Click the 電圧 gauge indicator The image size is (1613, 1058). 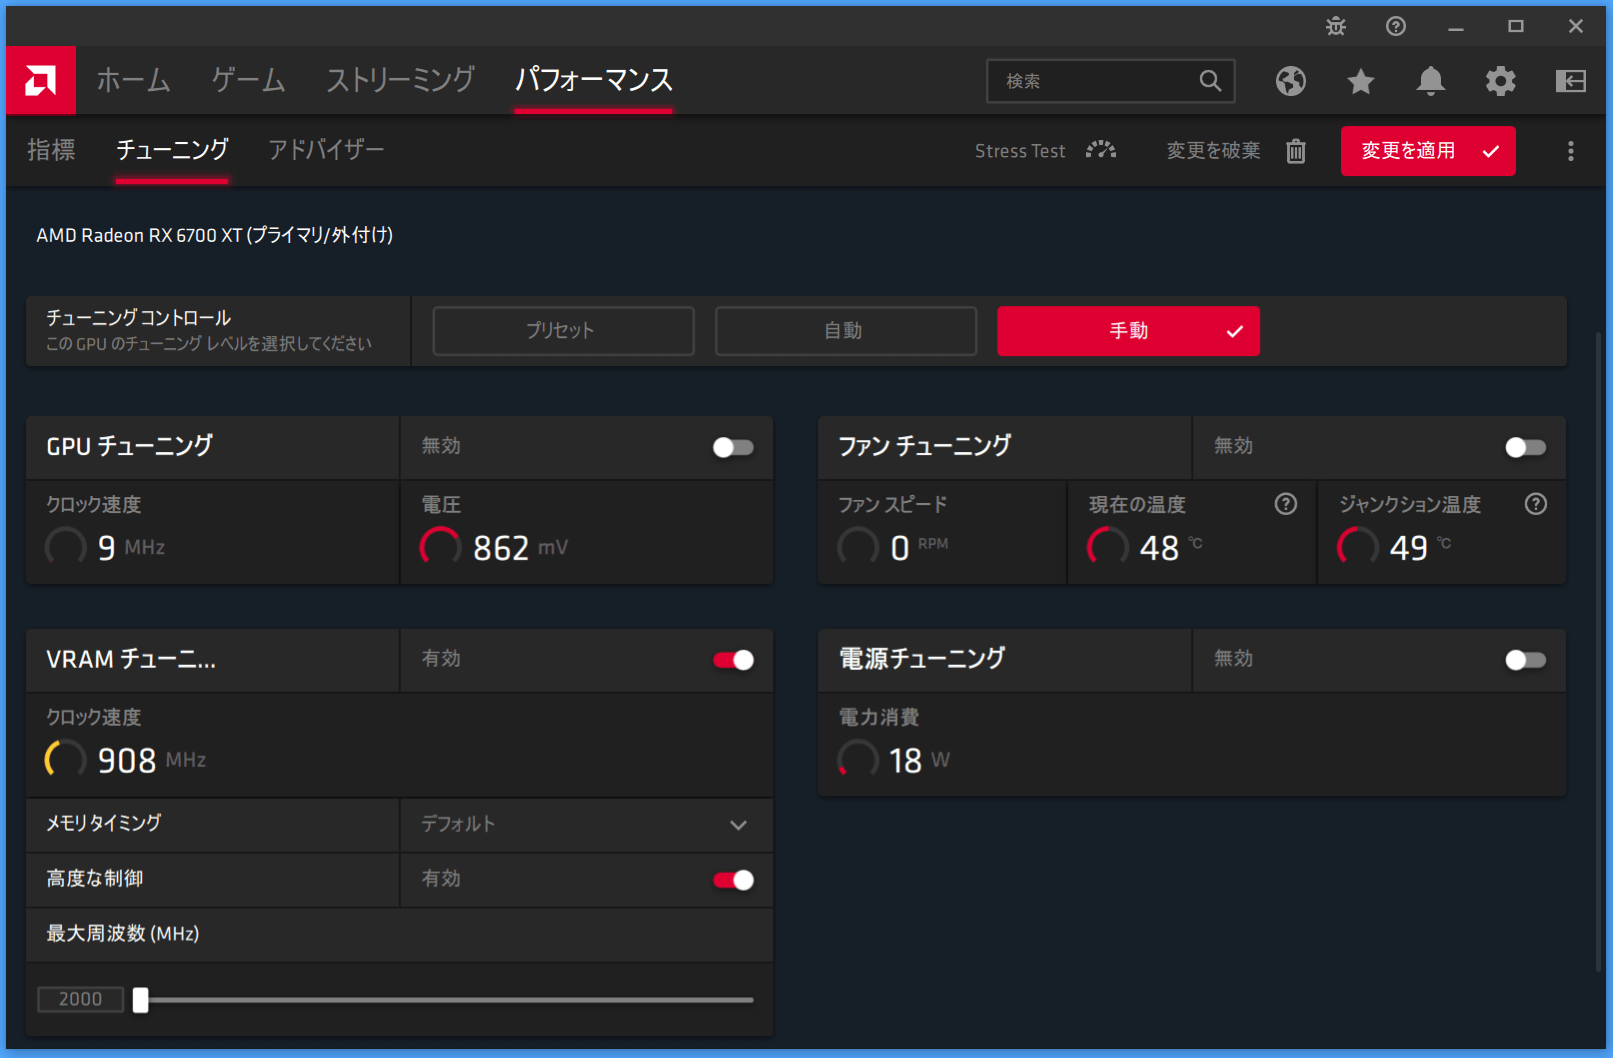[x=441, y=547]
